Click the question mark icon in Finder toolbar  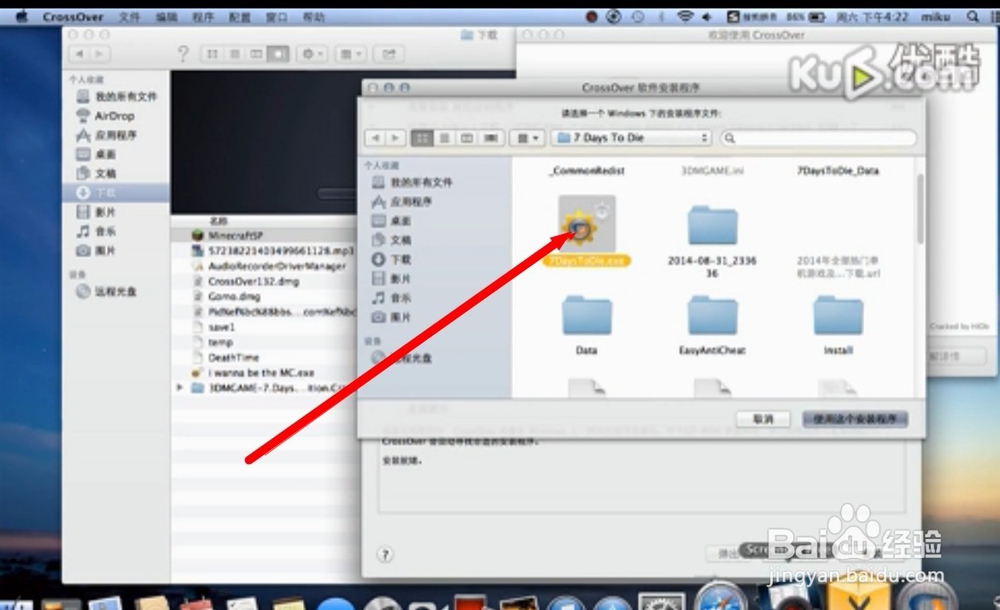pos(183,54)
